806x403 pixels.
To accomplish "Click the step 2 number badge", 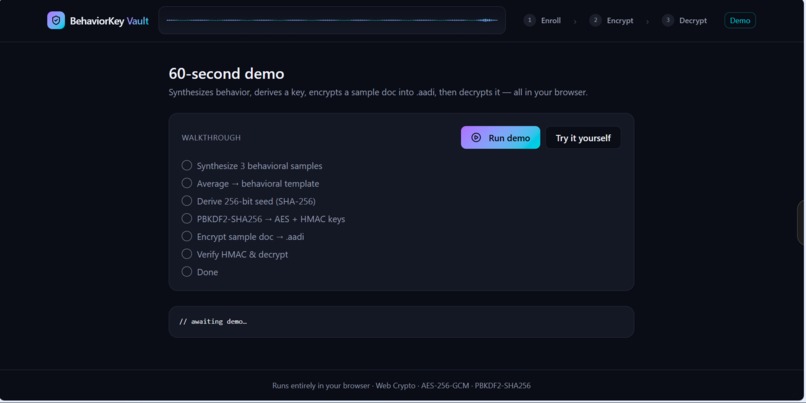I will pos(595,21).
